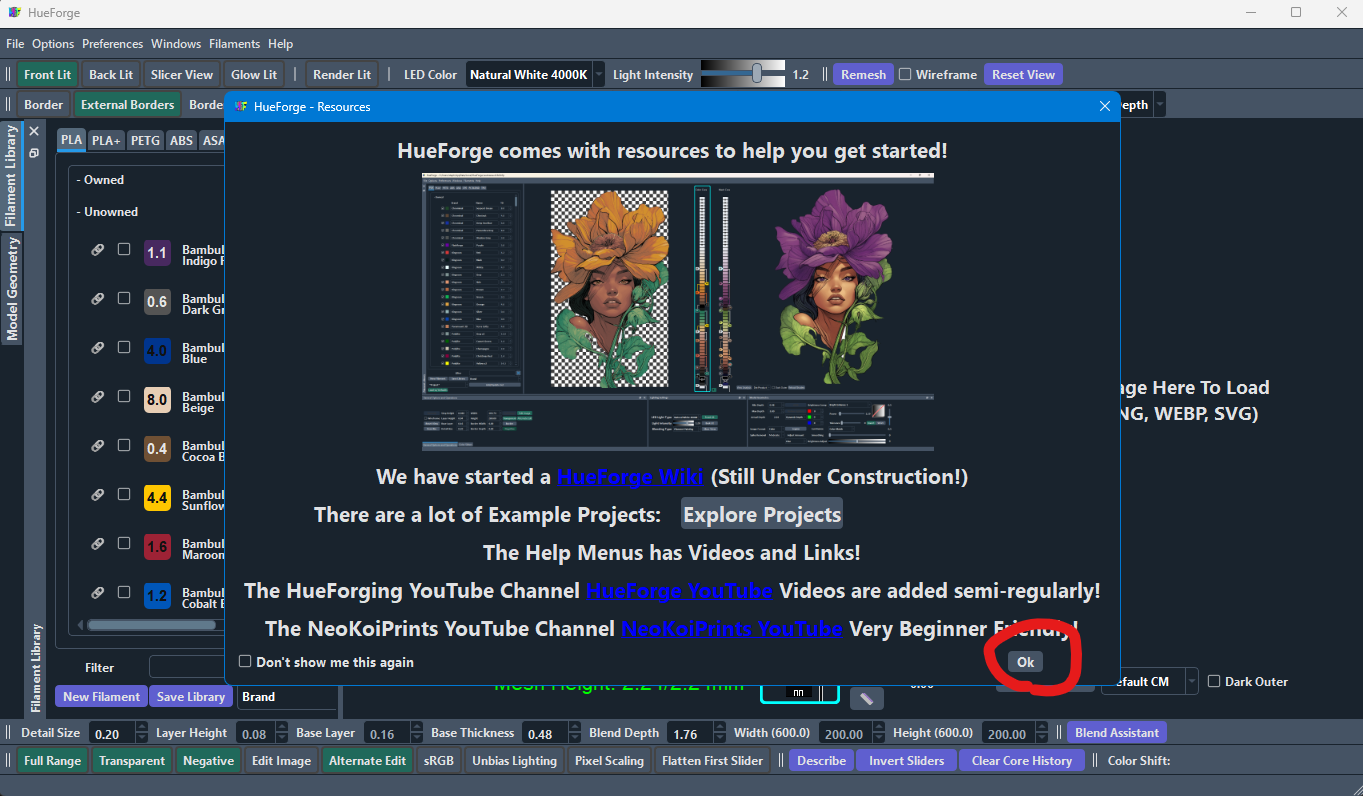1363x796 pixels.
Task: Toggle the Slicer View button
Action: point(182,75)
